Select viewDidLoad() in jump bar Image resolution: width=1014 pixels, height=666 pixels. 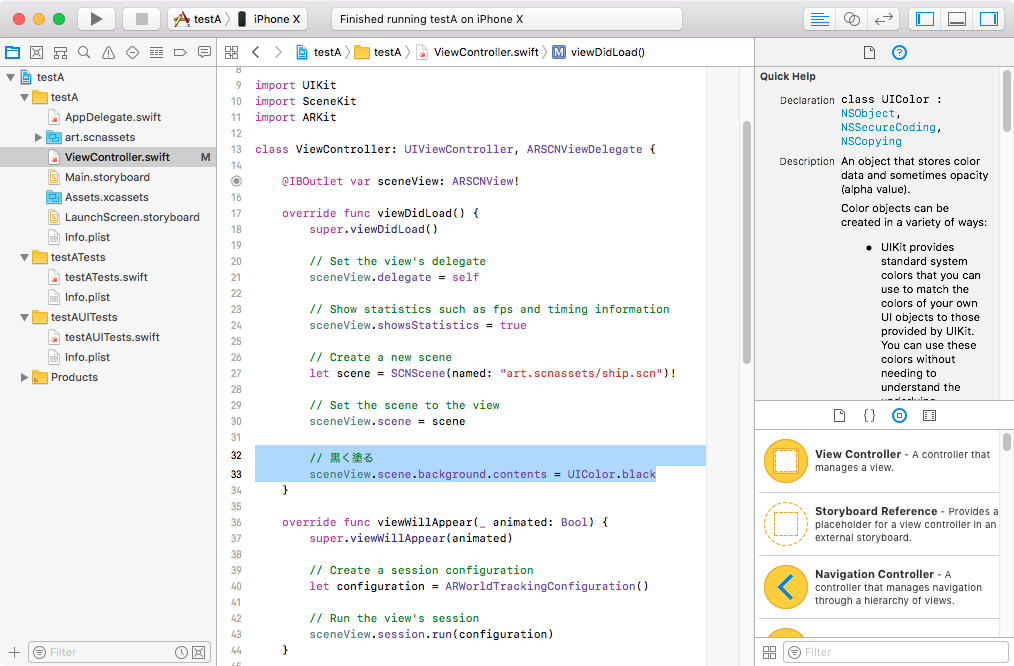(x=599, y=52)
